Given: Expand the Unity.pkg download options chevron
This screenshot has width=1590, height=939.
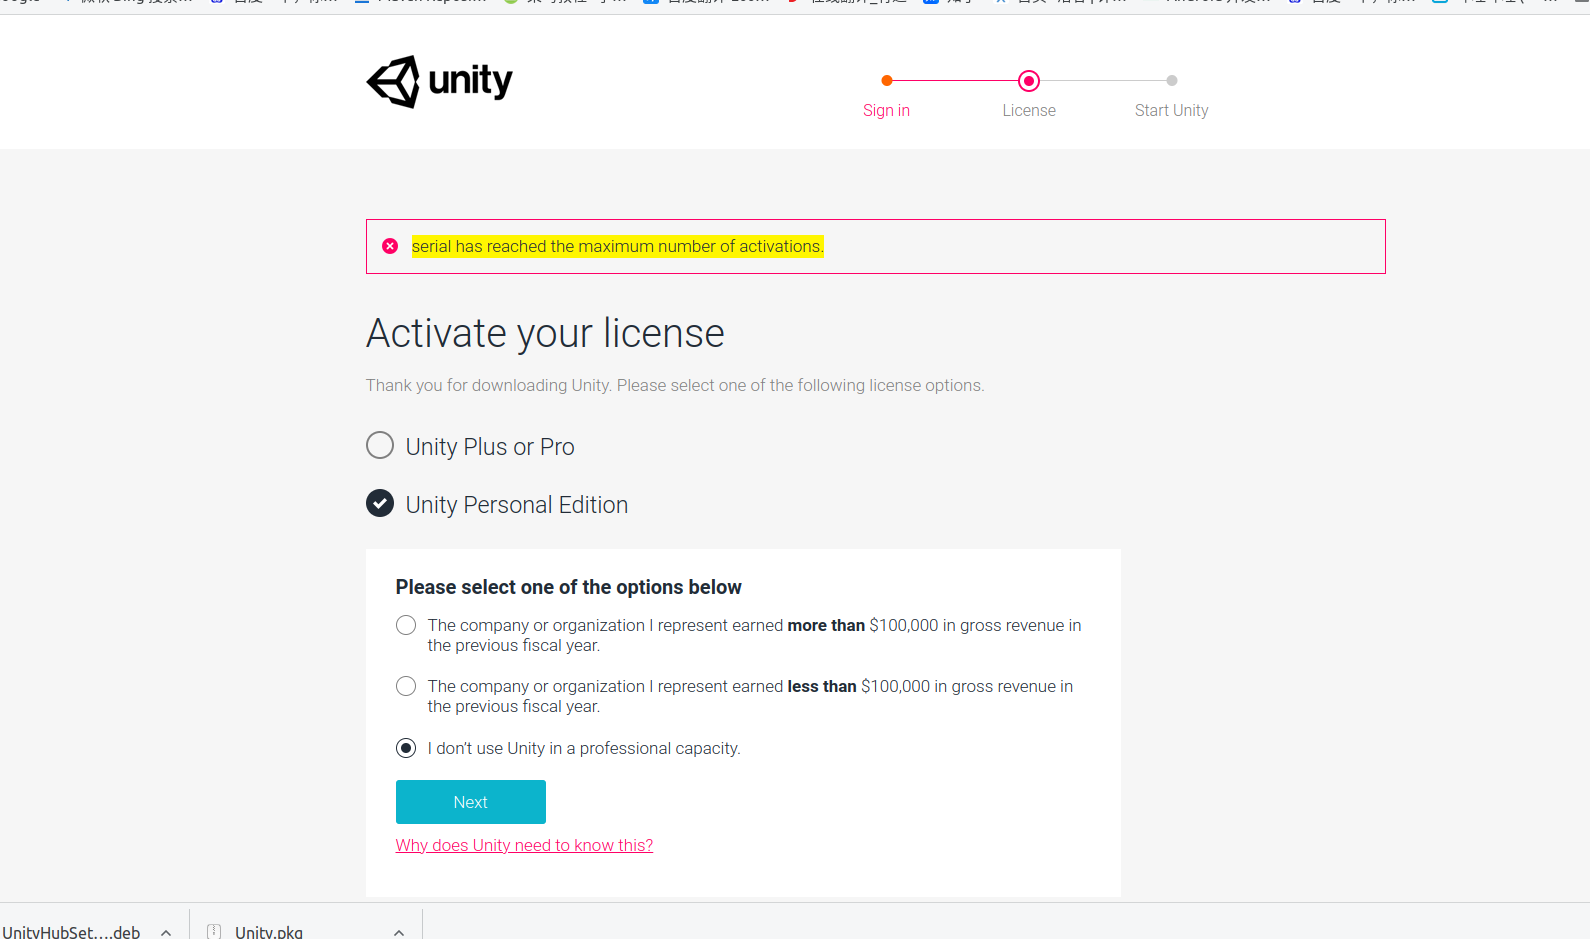Looking at the screenshot, I should (x=399, y=930).
